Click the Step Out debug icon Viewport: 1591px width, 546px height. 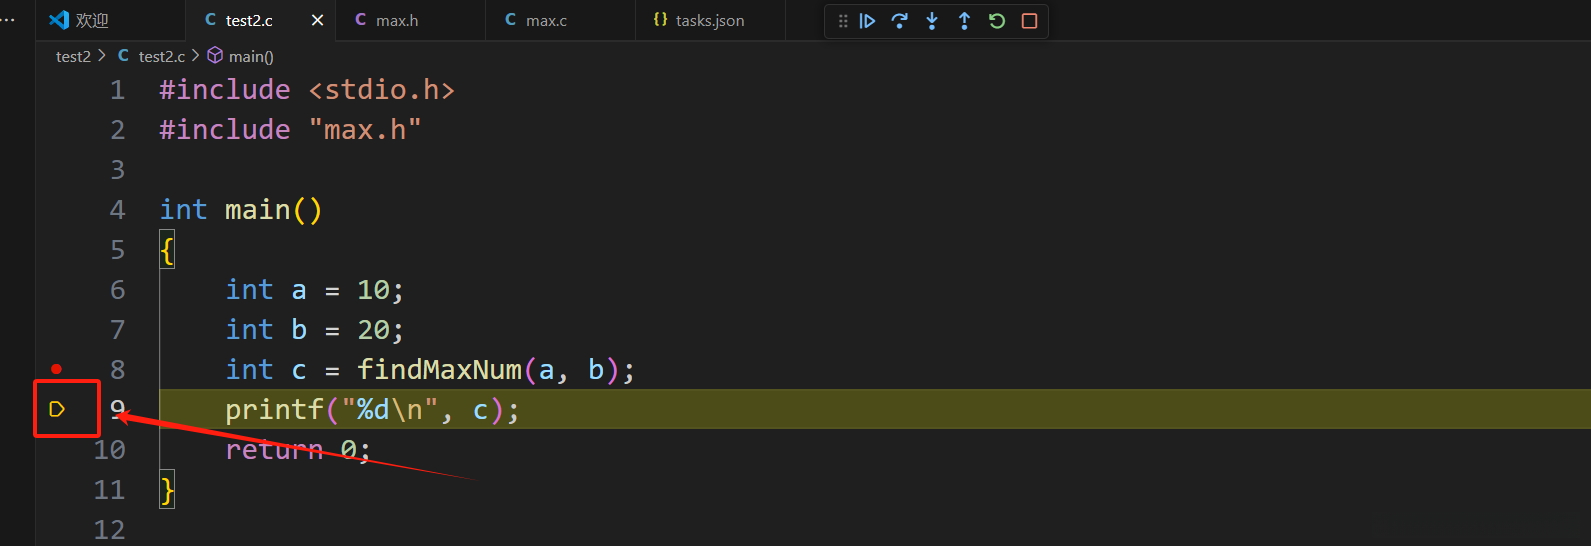tap(964, 21)
